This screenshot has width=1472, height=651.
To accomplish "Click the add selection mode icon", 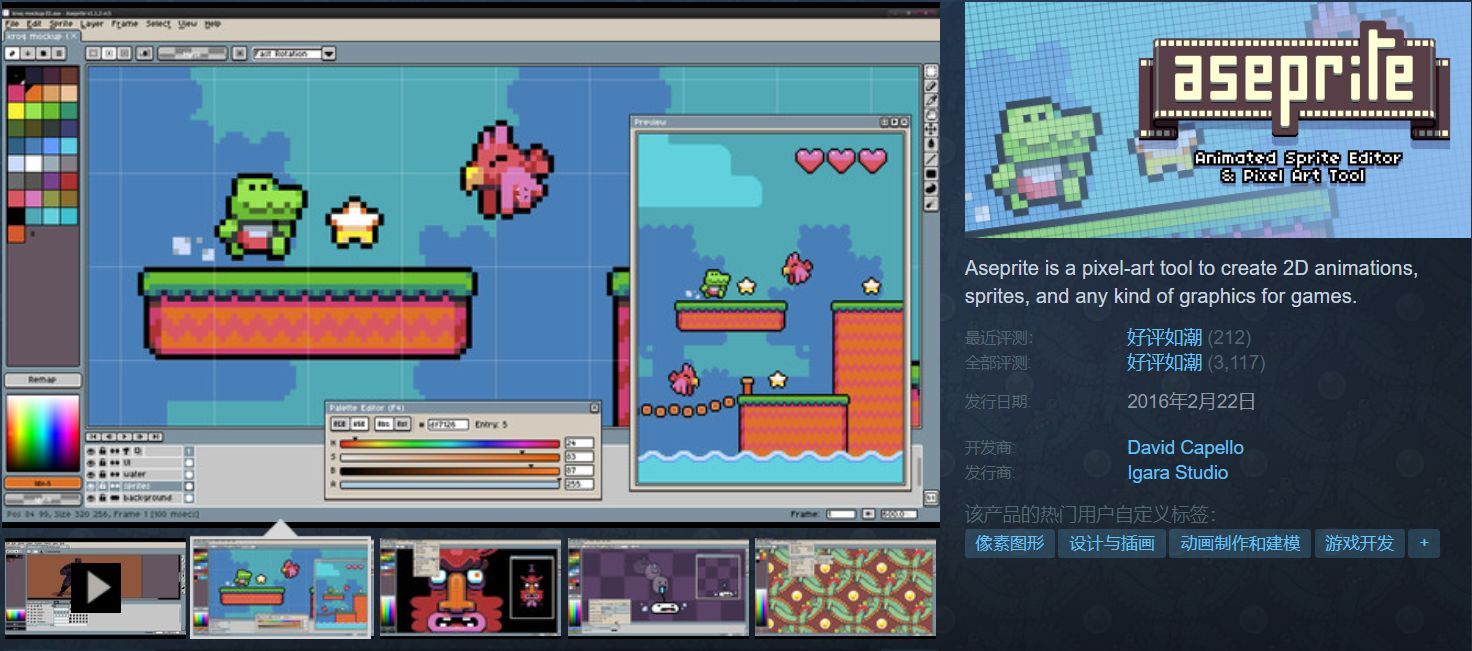I will [x=109, y=53].
